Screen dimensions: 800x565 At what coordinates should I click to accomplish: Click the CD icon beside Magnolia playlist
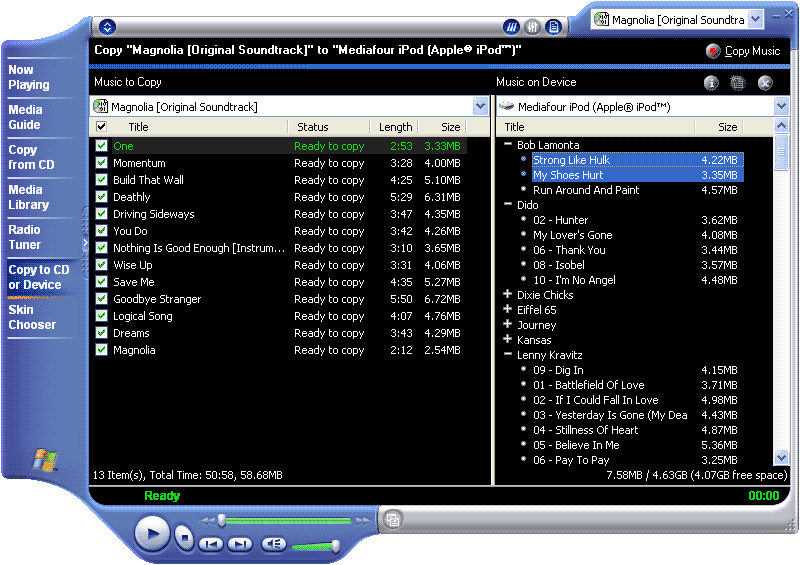[101, 106]
